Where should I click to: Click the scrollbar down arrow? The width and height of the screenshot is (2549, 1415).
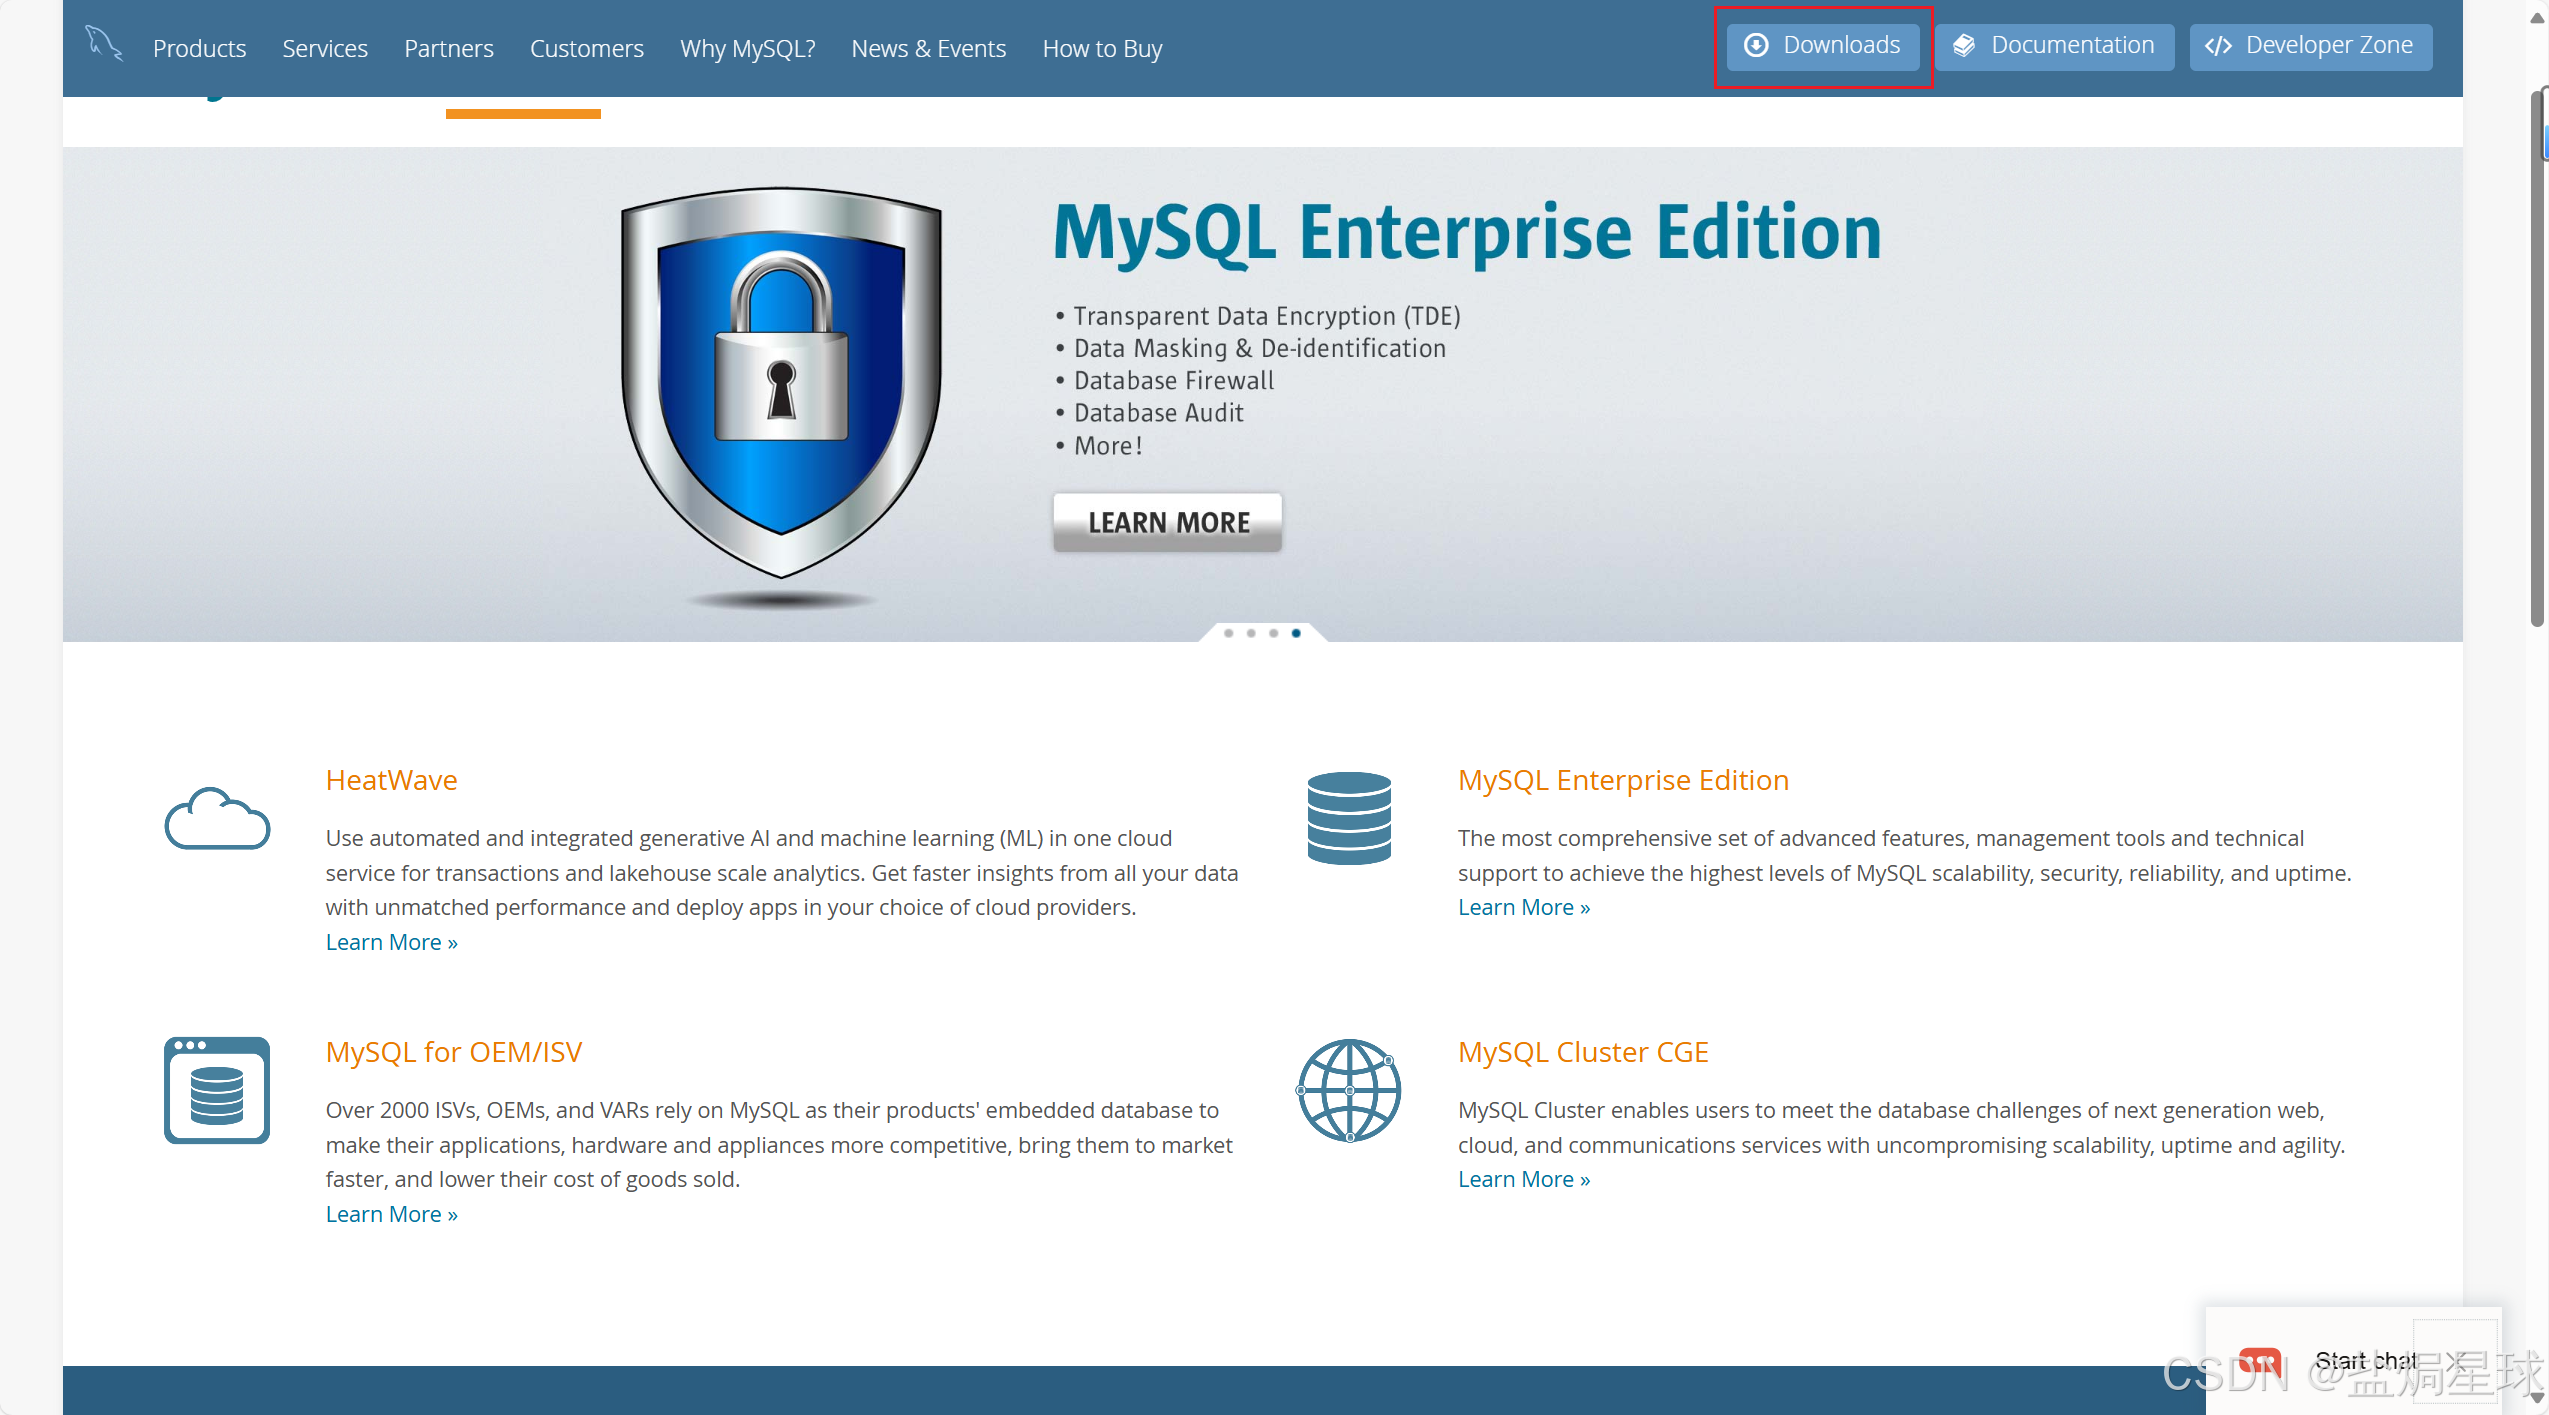pyautogui.click(x=2537, y=1398)
